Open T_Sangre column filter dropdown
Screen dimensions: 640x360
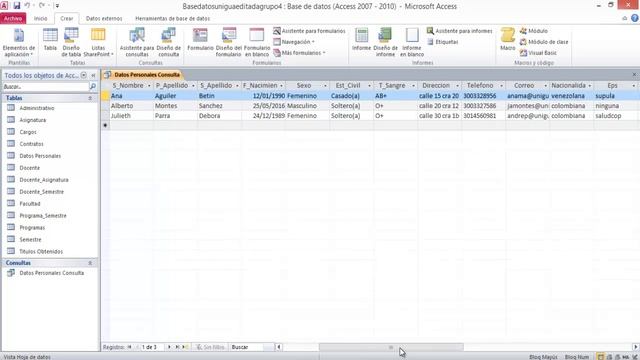point(413,86)
